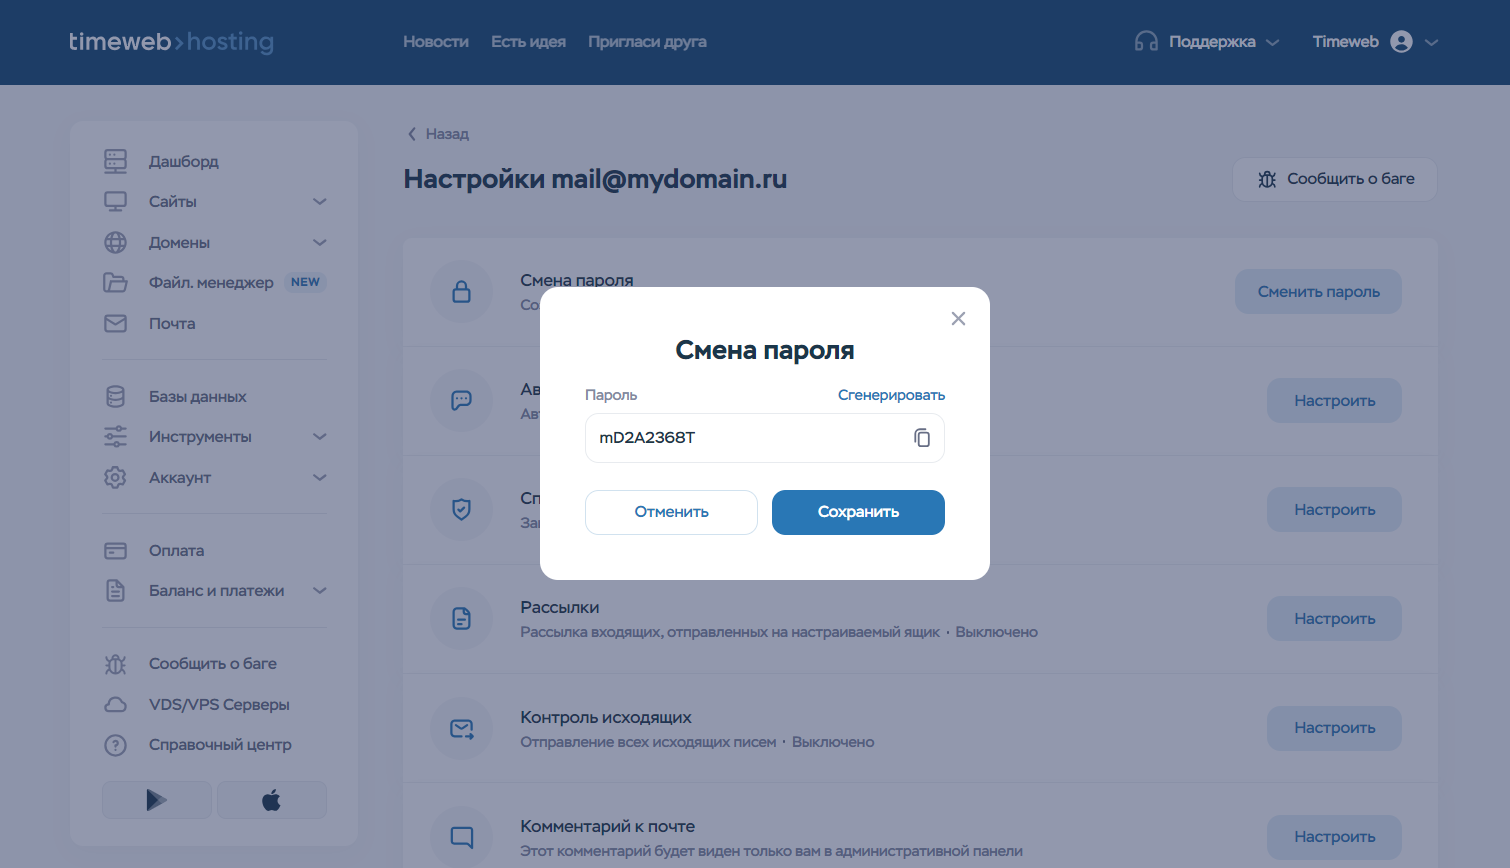Expand the Инструменты sidebar section

pos(320,437)
